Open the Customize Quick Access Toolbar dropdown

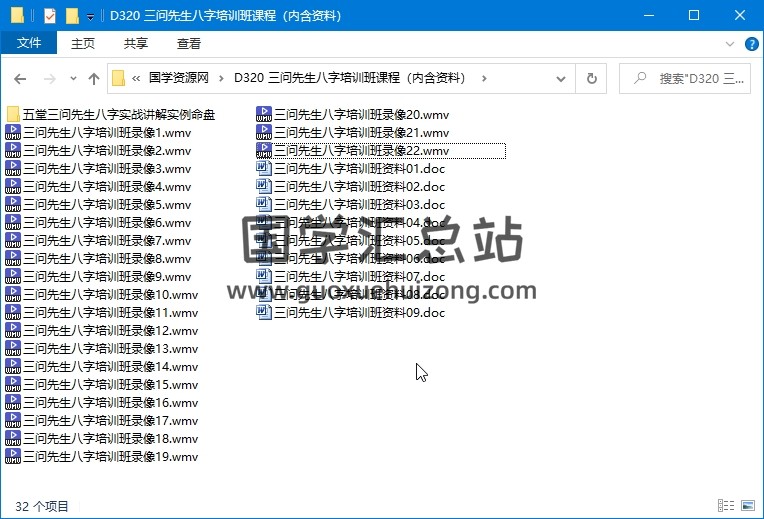click(90, 17)
